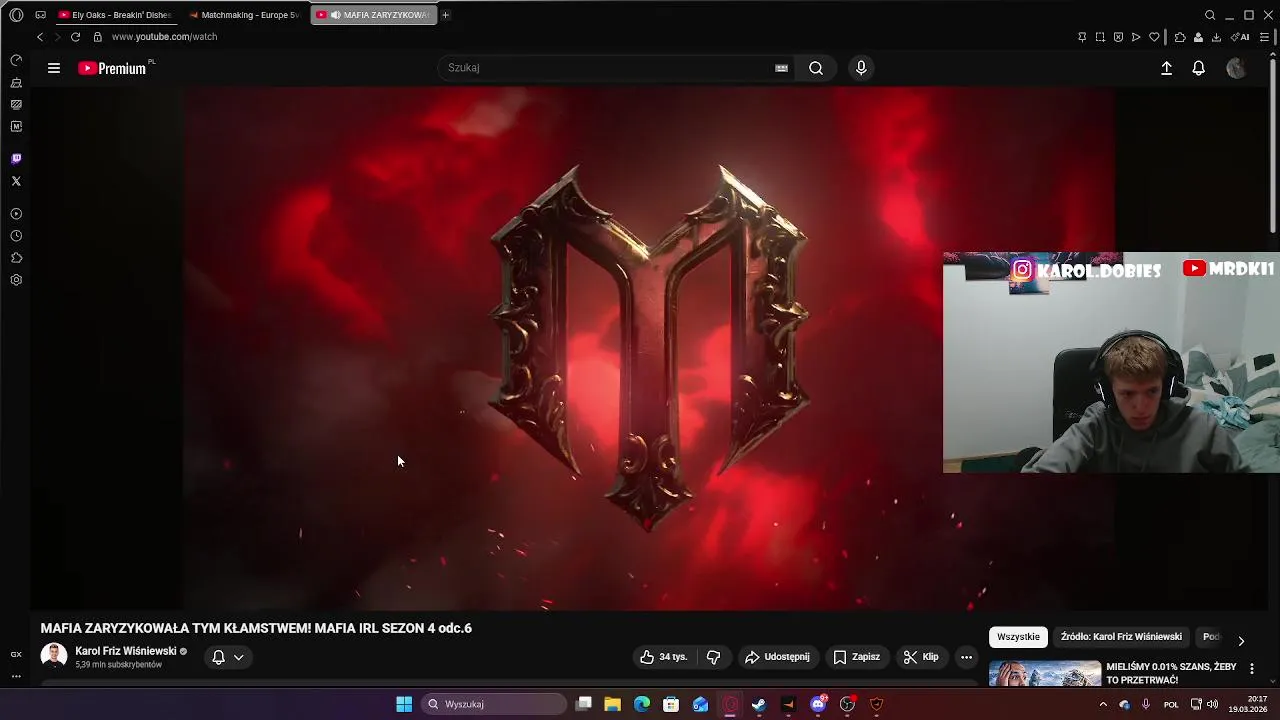This screenshot has width=1280, height=720.
Task: Submit search with the magnifier button
Action: click(x=816, y=68)
